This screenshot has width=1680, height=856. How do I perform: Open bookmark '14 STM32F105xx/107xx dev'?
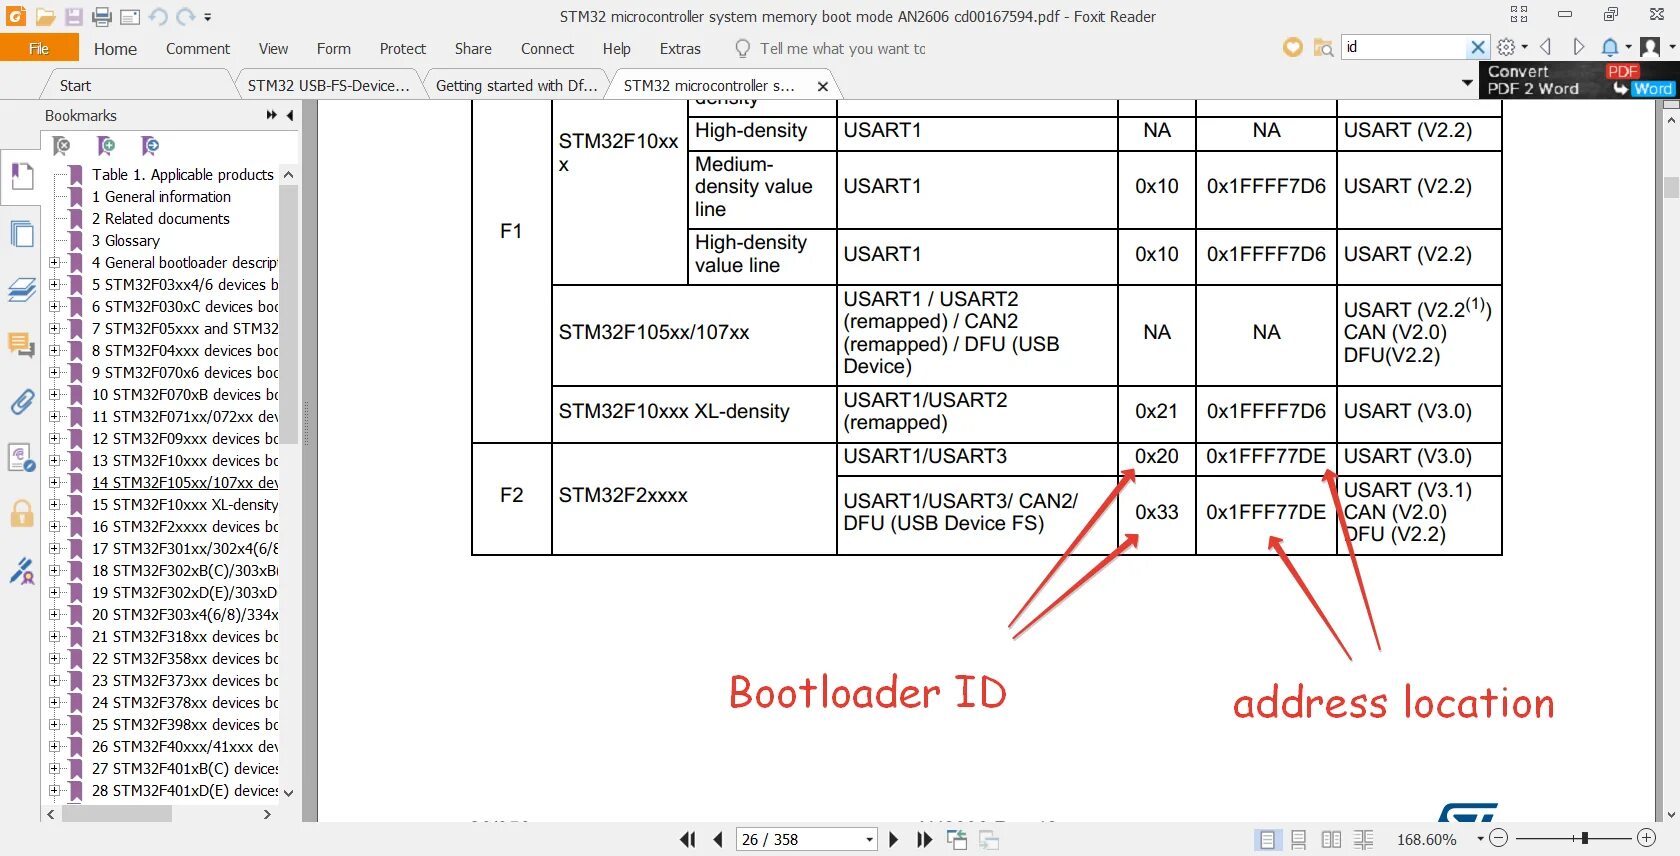(x=185, y=483)
